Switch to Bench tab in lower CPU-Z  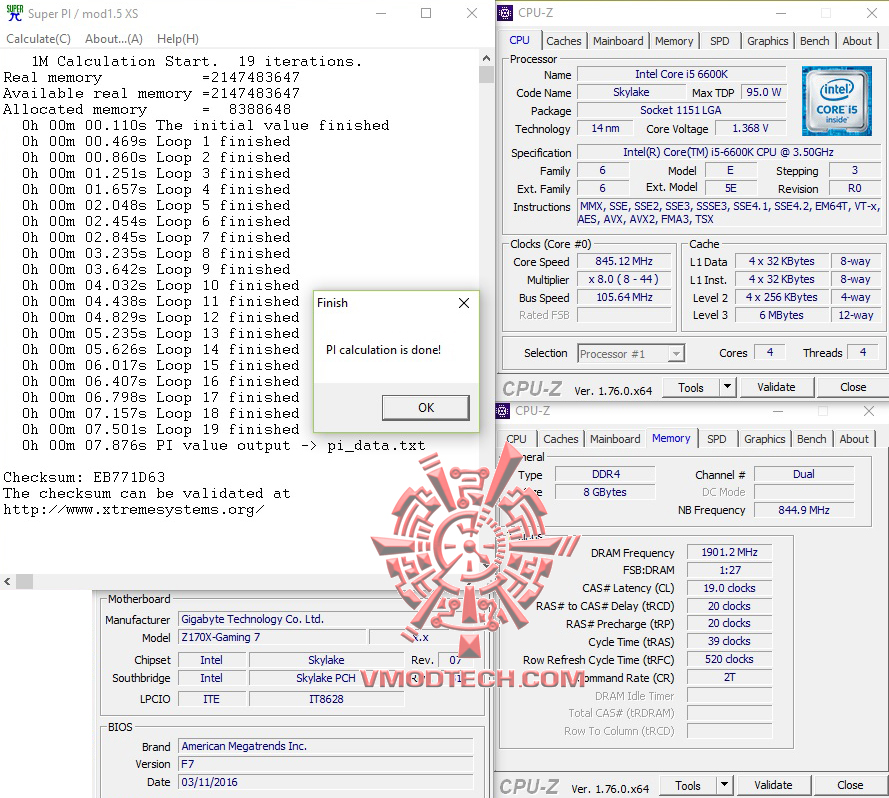tap(811, 439)
